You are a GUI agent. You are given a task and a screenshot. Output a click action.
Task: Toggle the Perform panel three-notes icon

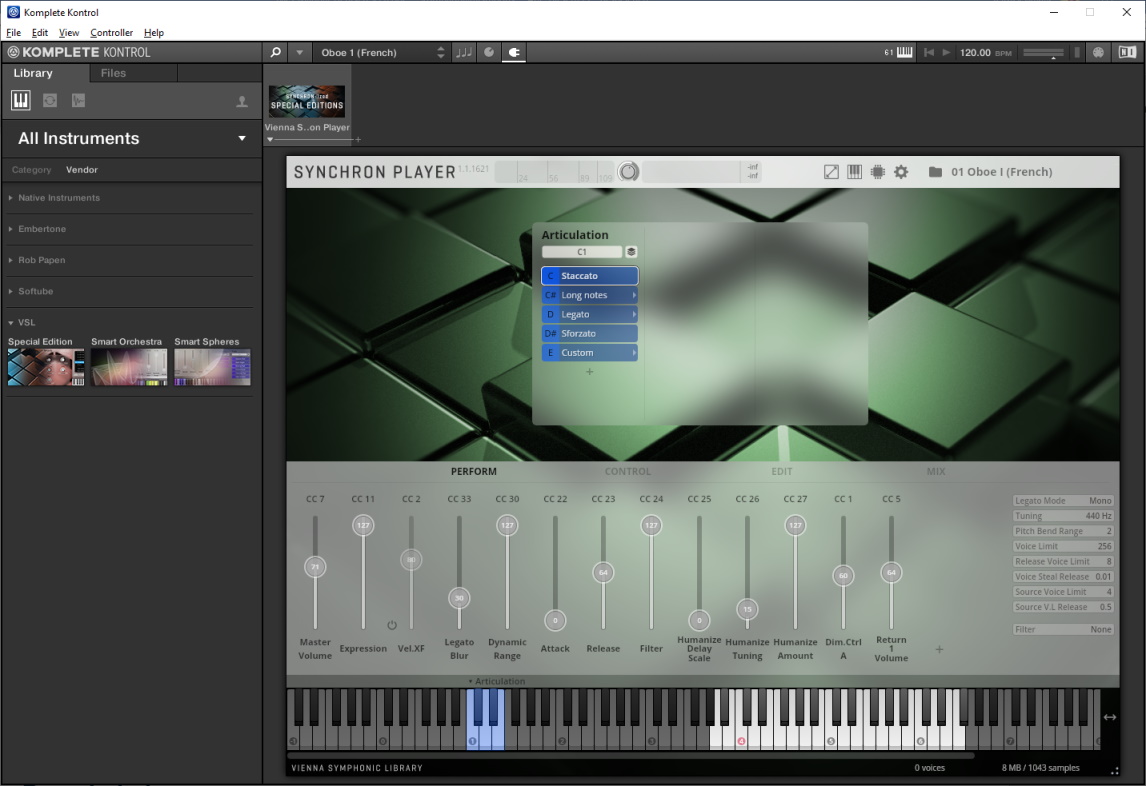click(x=463, y=53)
